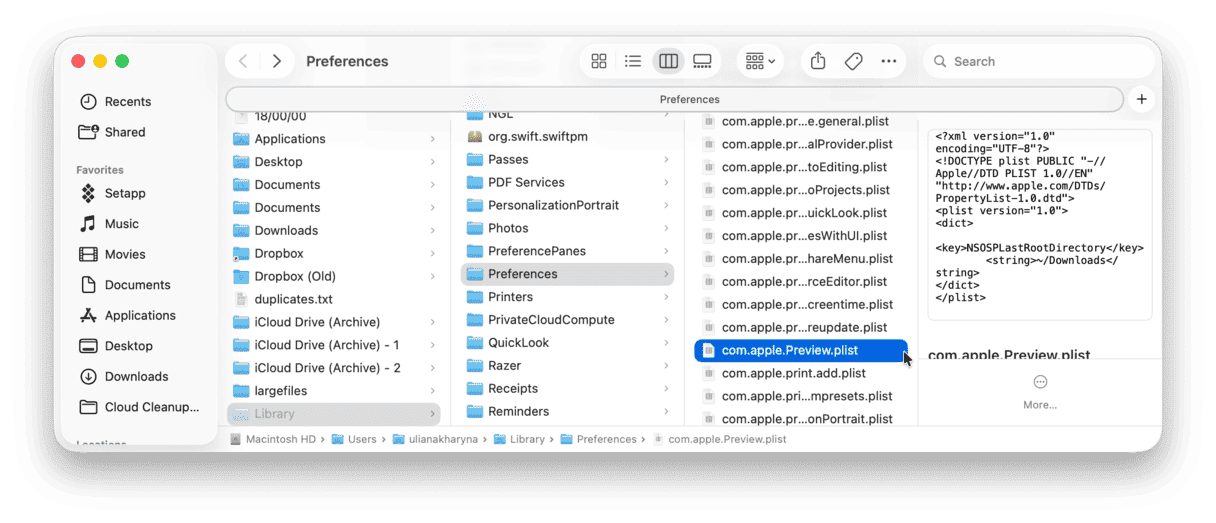
Task: Click Library in path bar
Action: [520, 439]
